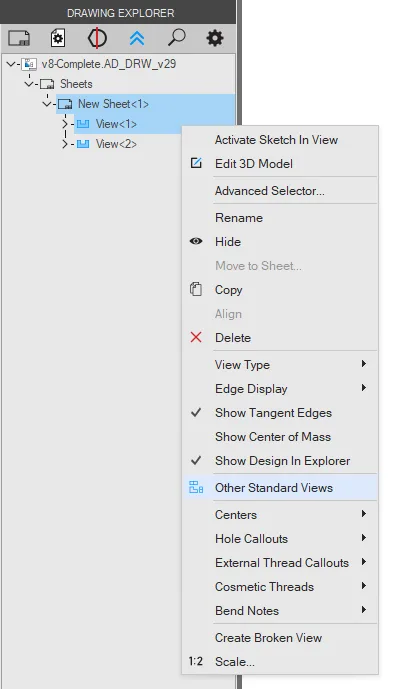
Task: Click the View<2> view icon
Action: tap(83, 144)
